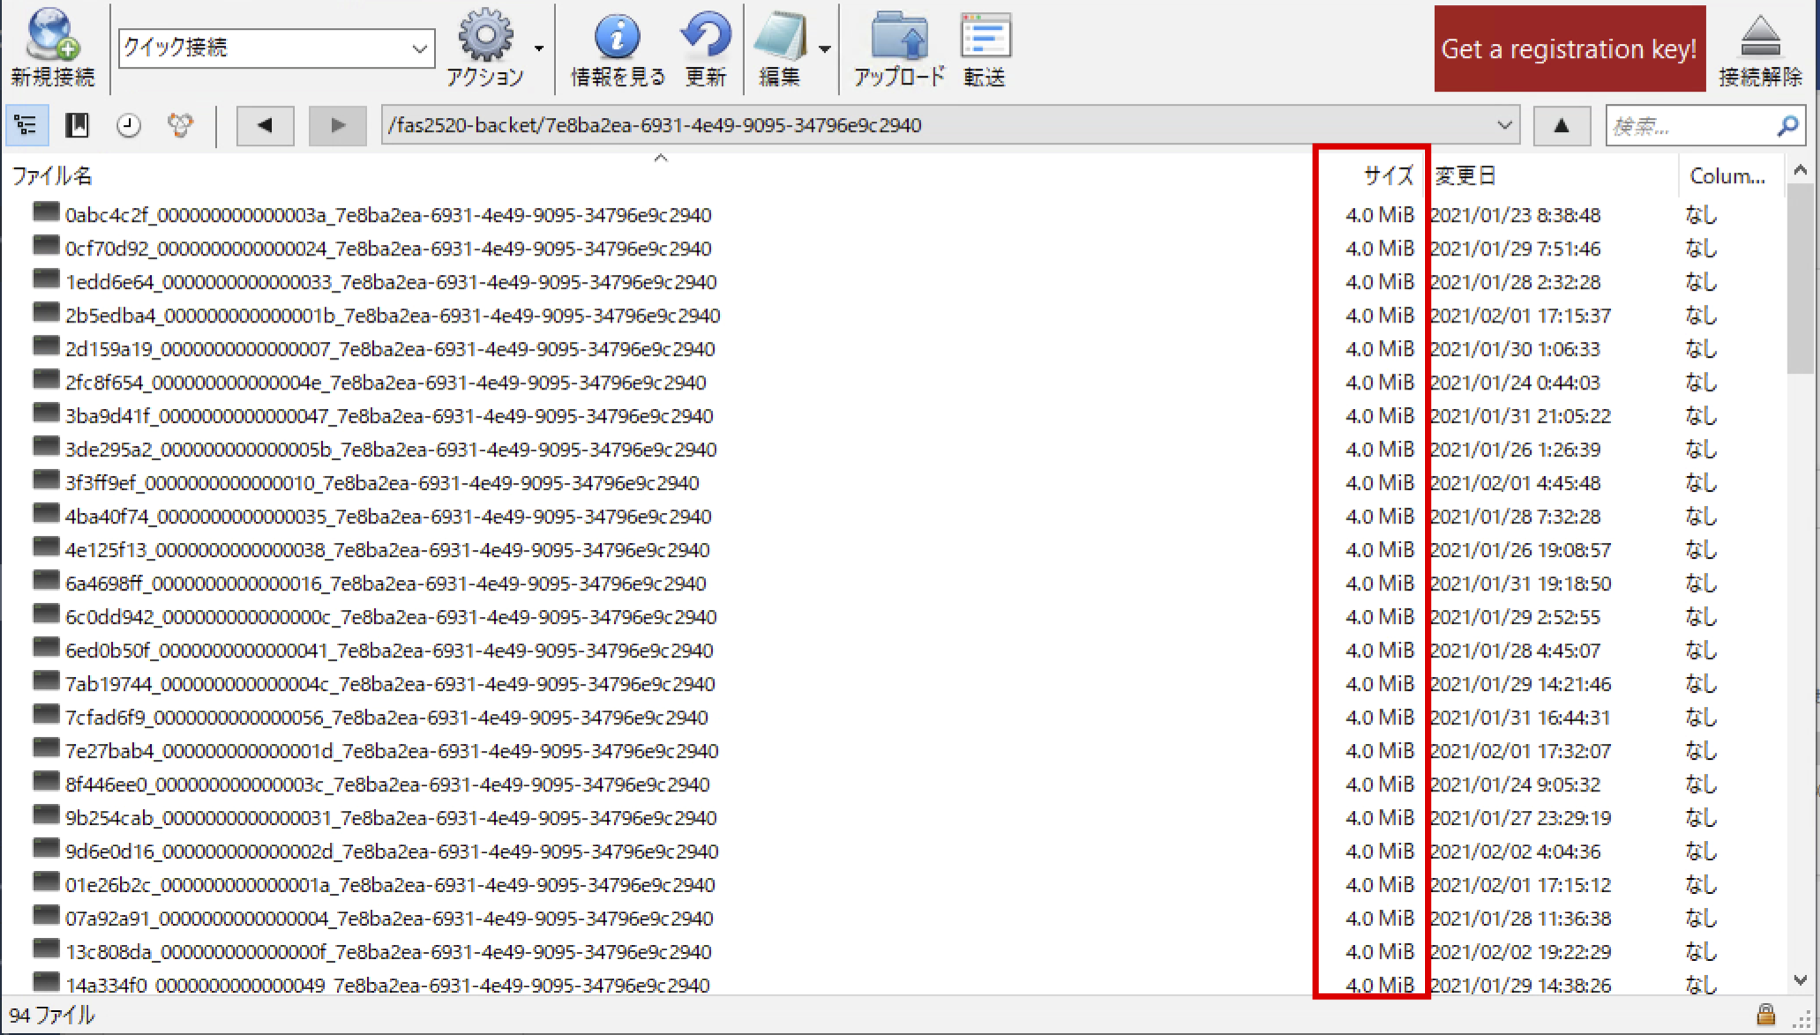Go back with the left arrow button
This screenshot has height=1035, width=1820.
point(265,125)
